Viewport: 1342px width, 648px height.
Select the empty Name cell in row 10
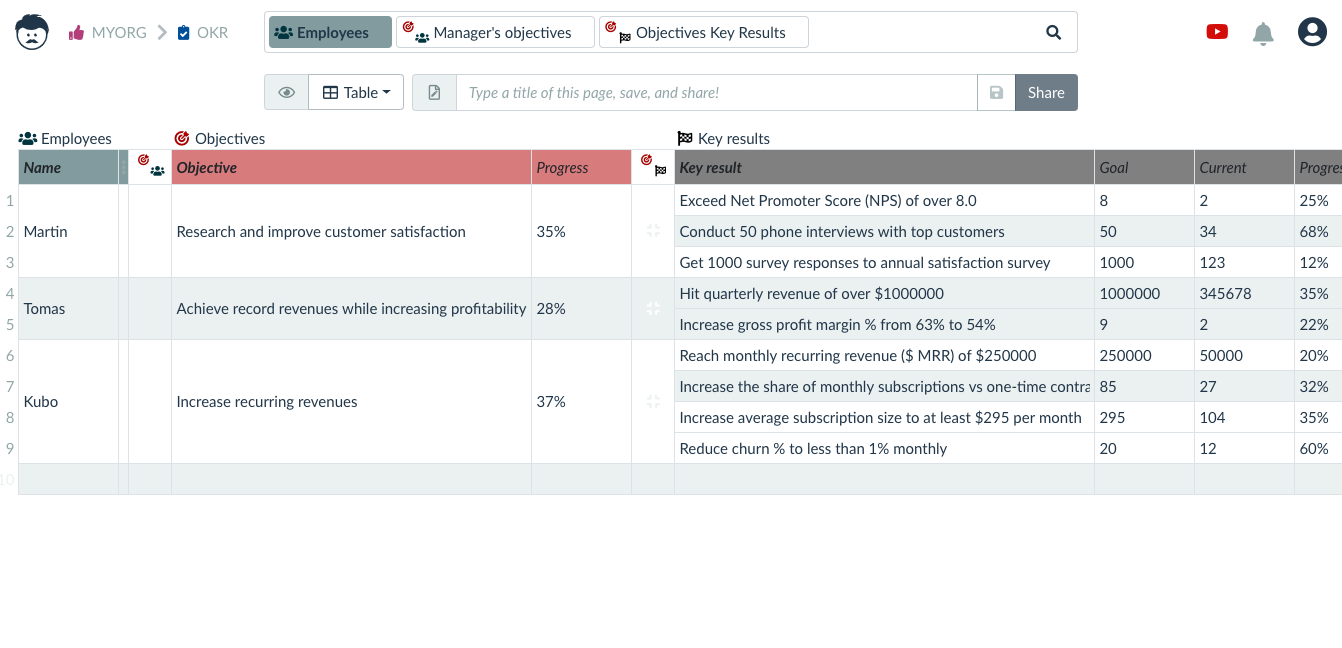68,479
